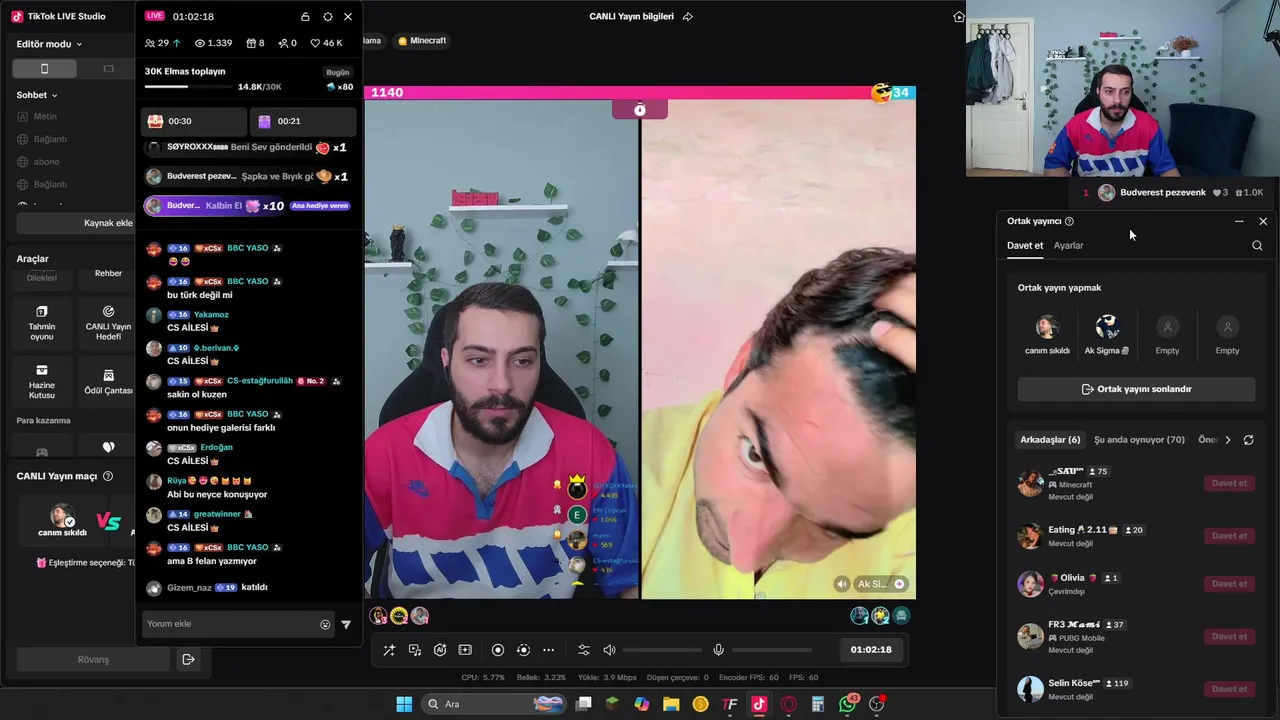Open the purple gift box 00:21 timer
The height and width of the screenshot is (720, 1280).
pos(303,121)
